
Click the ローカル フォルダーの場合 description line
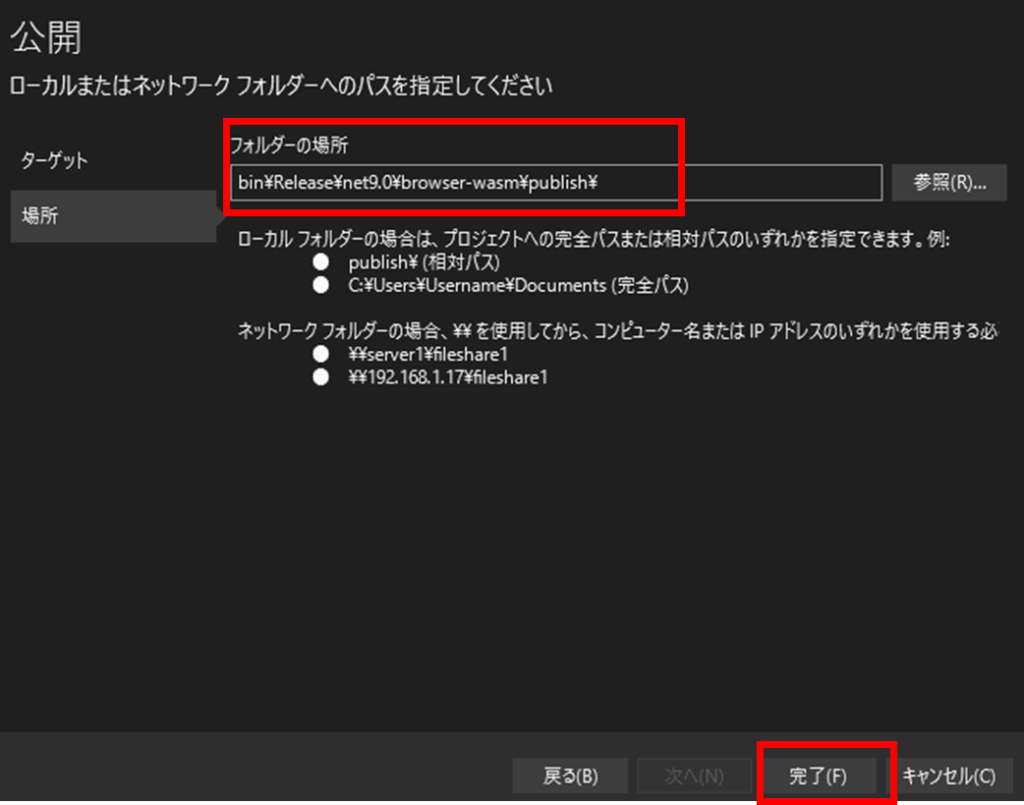pos(592,240)
